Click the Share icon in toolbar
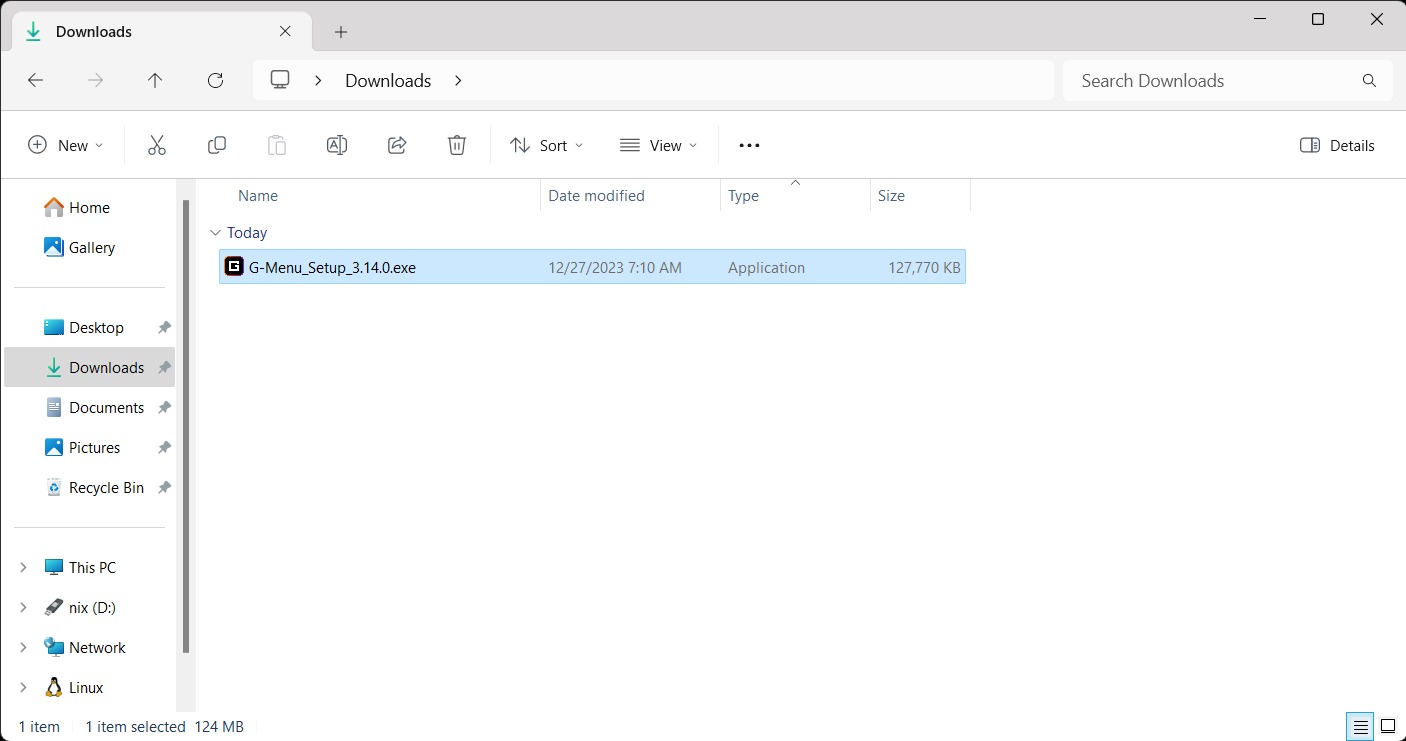 click(397, 145)
